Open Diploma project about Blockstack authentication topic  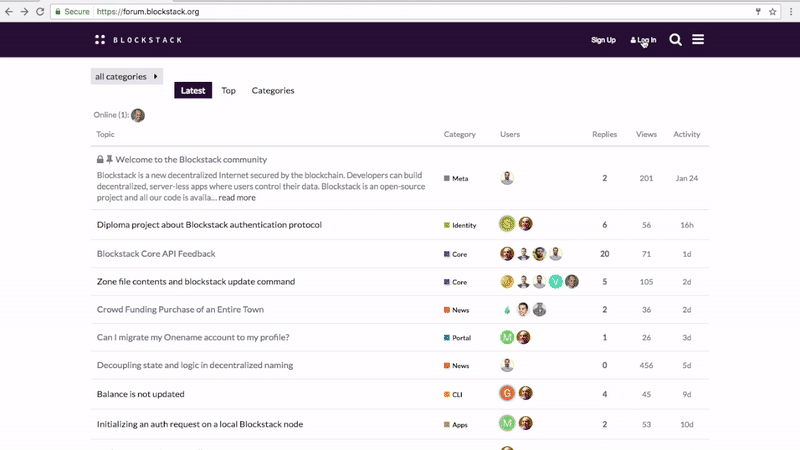tap(209, 224)
